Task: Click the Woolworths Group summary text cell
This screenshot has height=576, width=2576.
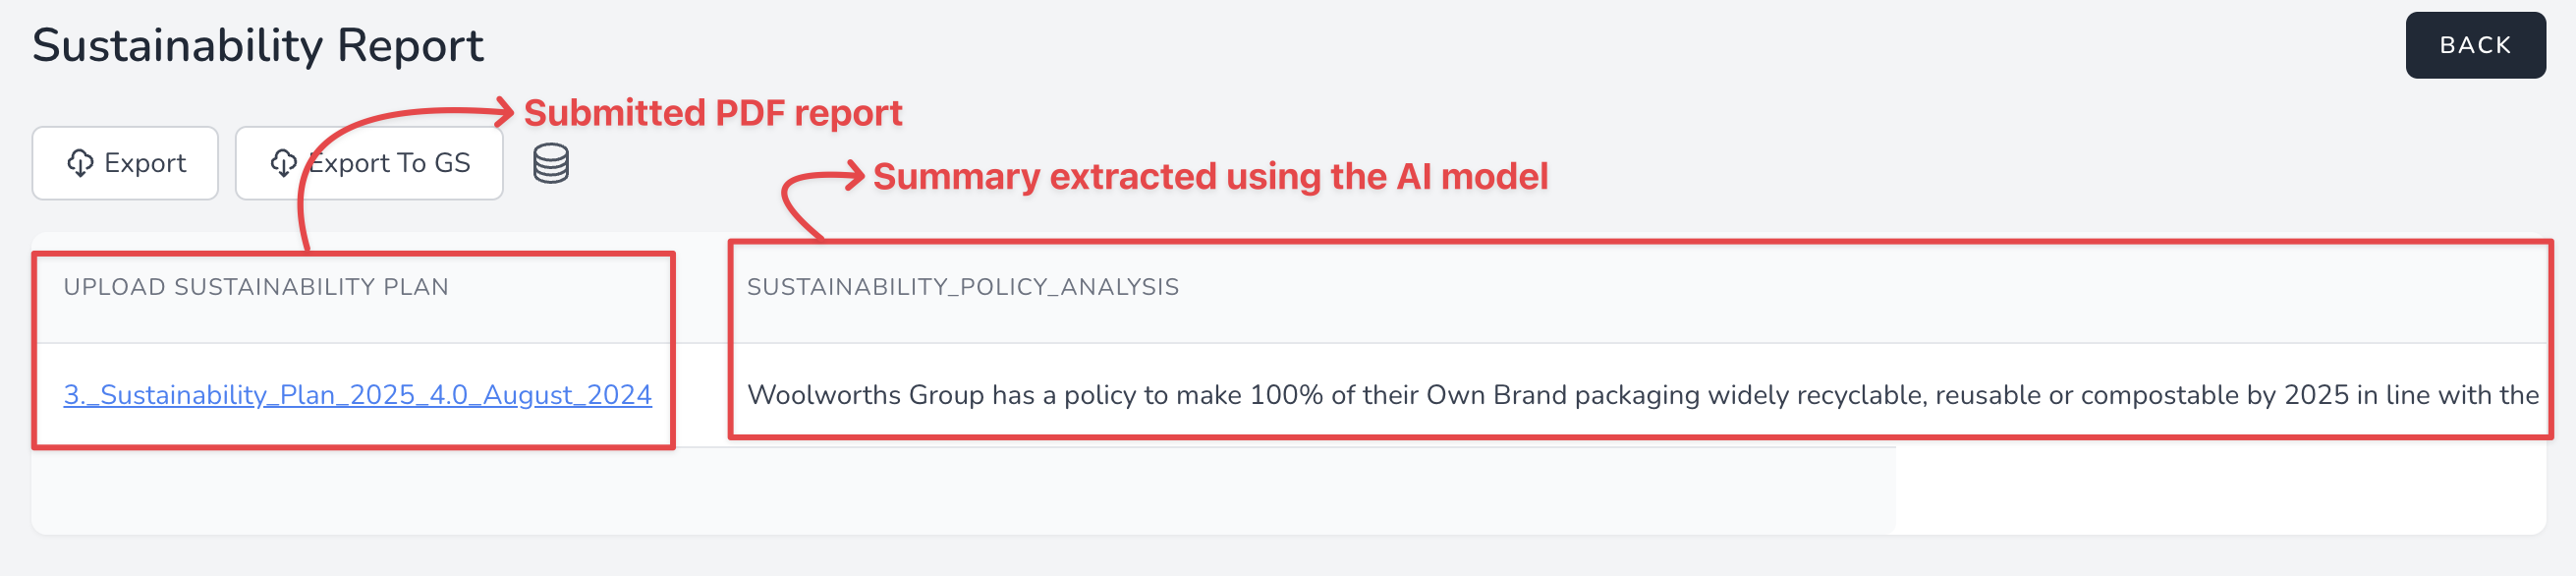Action: (x=1642, y=395)
